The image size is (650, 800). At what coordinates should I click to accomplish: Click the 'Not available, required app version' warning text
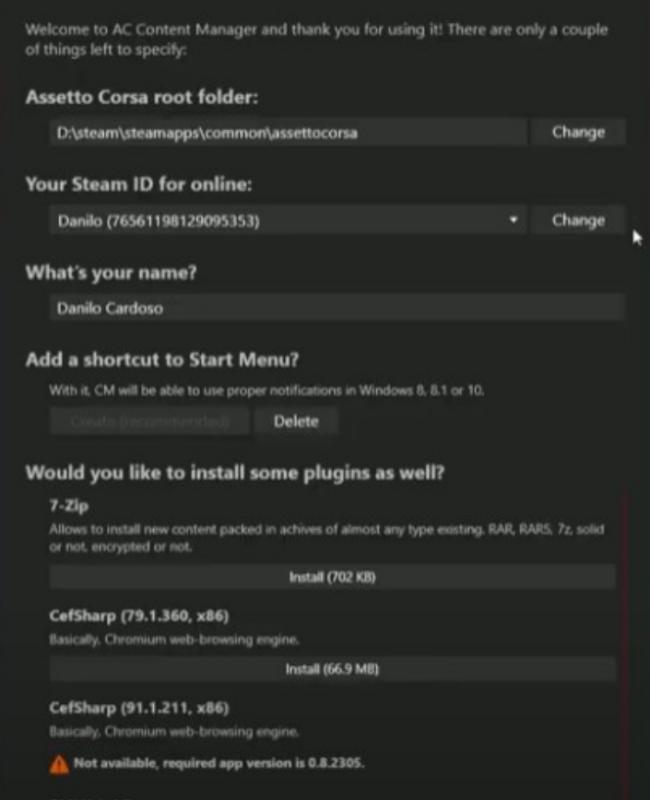coord(219,764)
